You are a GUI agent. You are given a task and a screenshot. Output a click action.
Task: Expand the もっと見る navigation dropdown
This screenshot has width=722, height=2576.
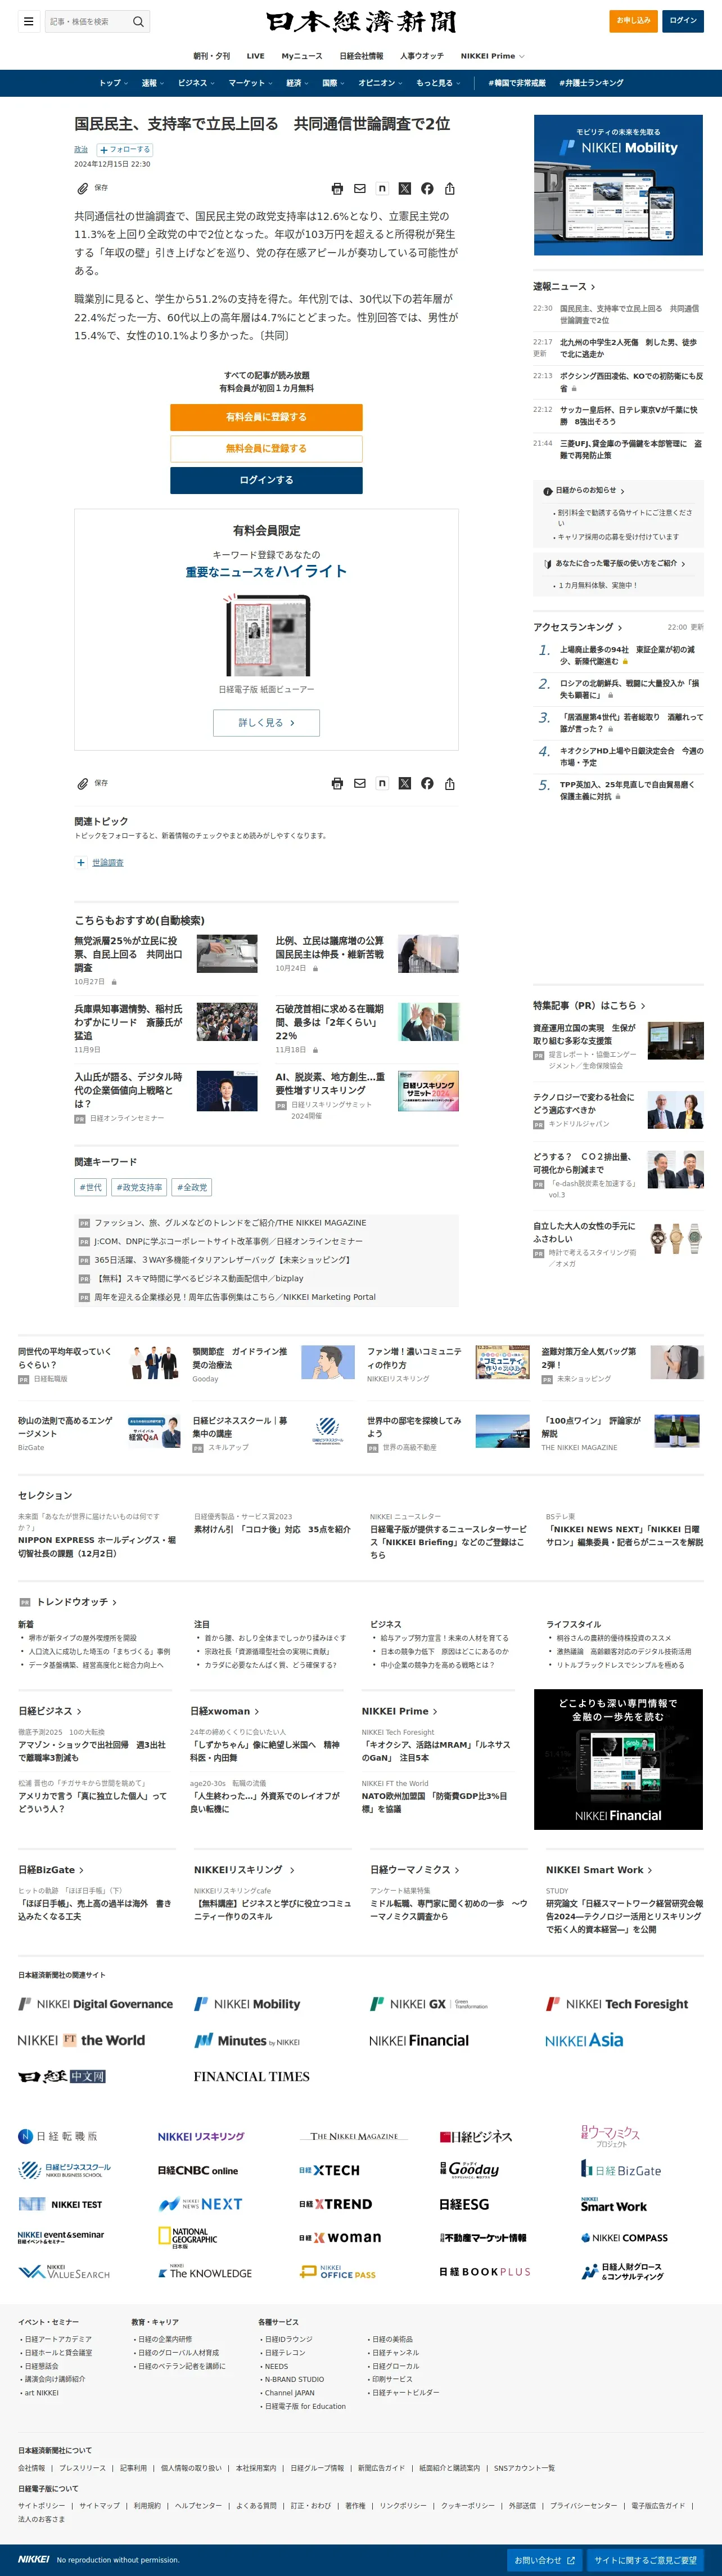pos(439,83)
